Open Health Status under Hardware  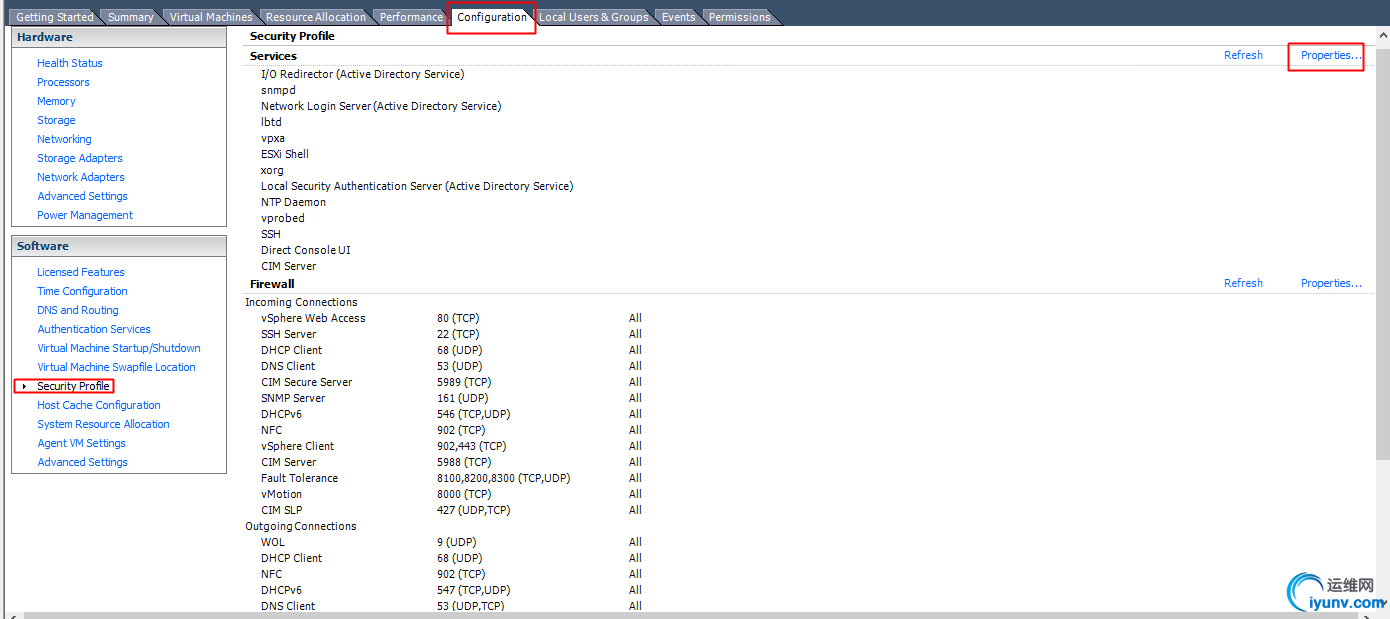[70, 63]
